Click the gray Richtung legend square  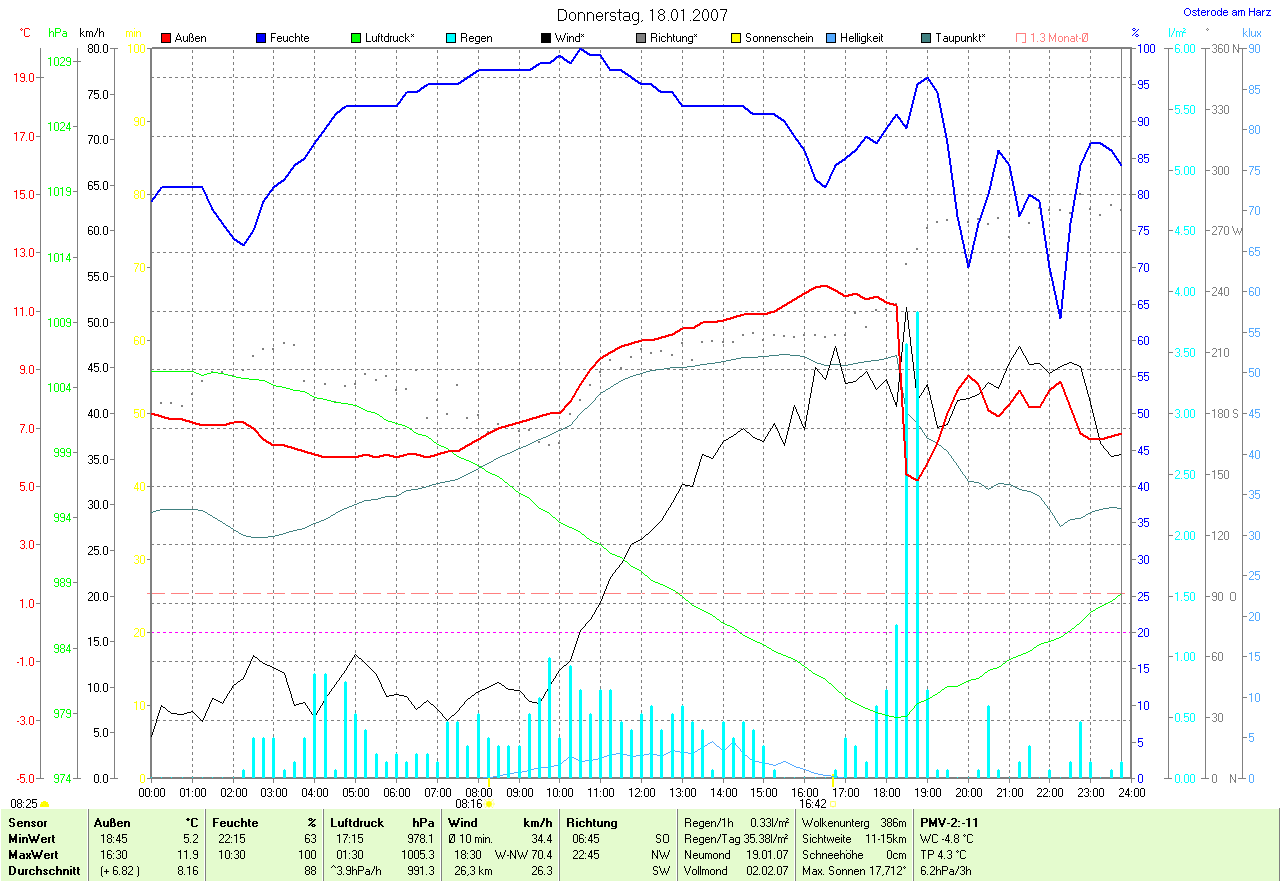point(641,38)
